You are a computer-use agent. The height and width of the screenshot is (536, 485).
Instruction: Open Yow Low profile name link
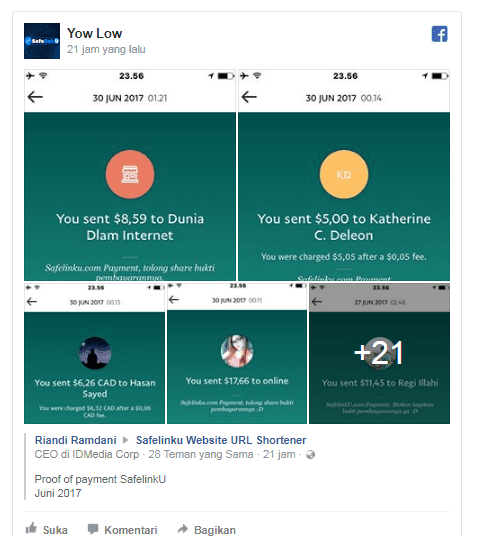pos(94,34)
